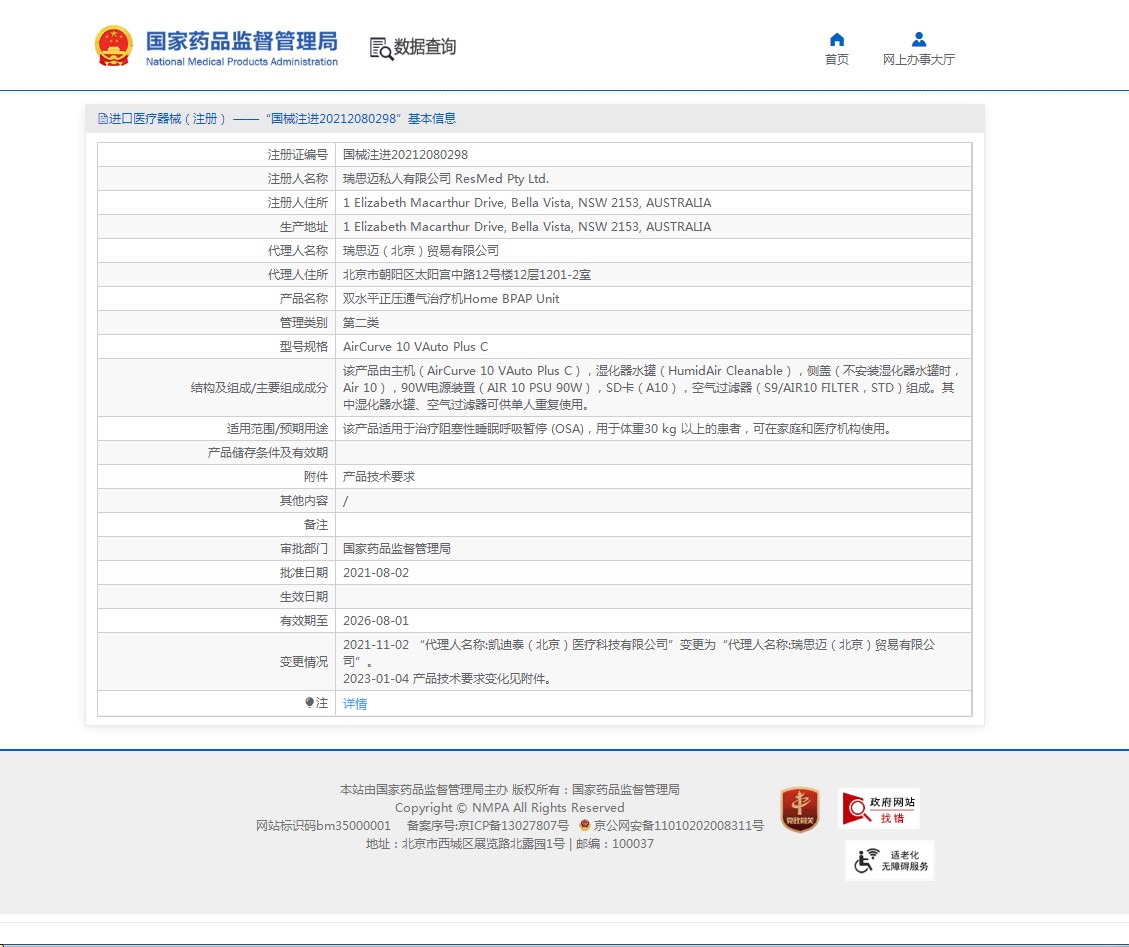Click intended use text mentioning OSA
Screen dimensions: 1129x947
click(x=618, y=428)
